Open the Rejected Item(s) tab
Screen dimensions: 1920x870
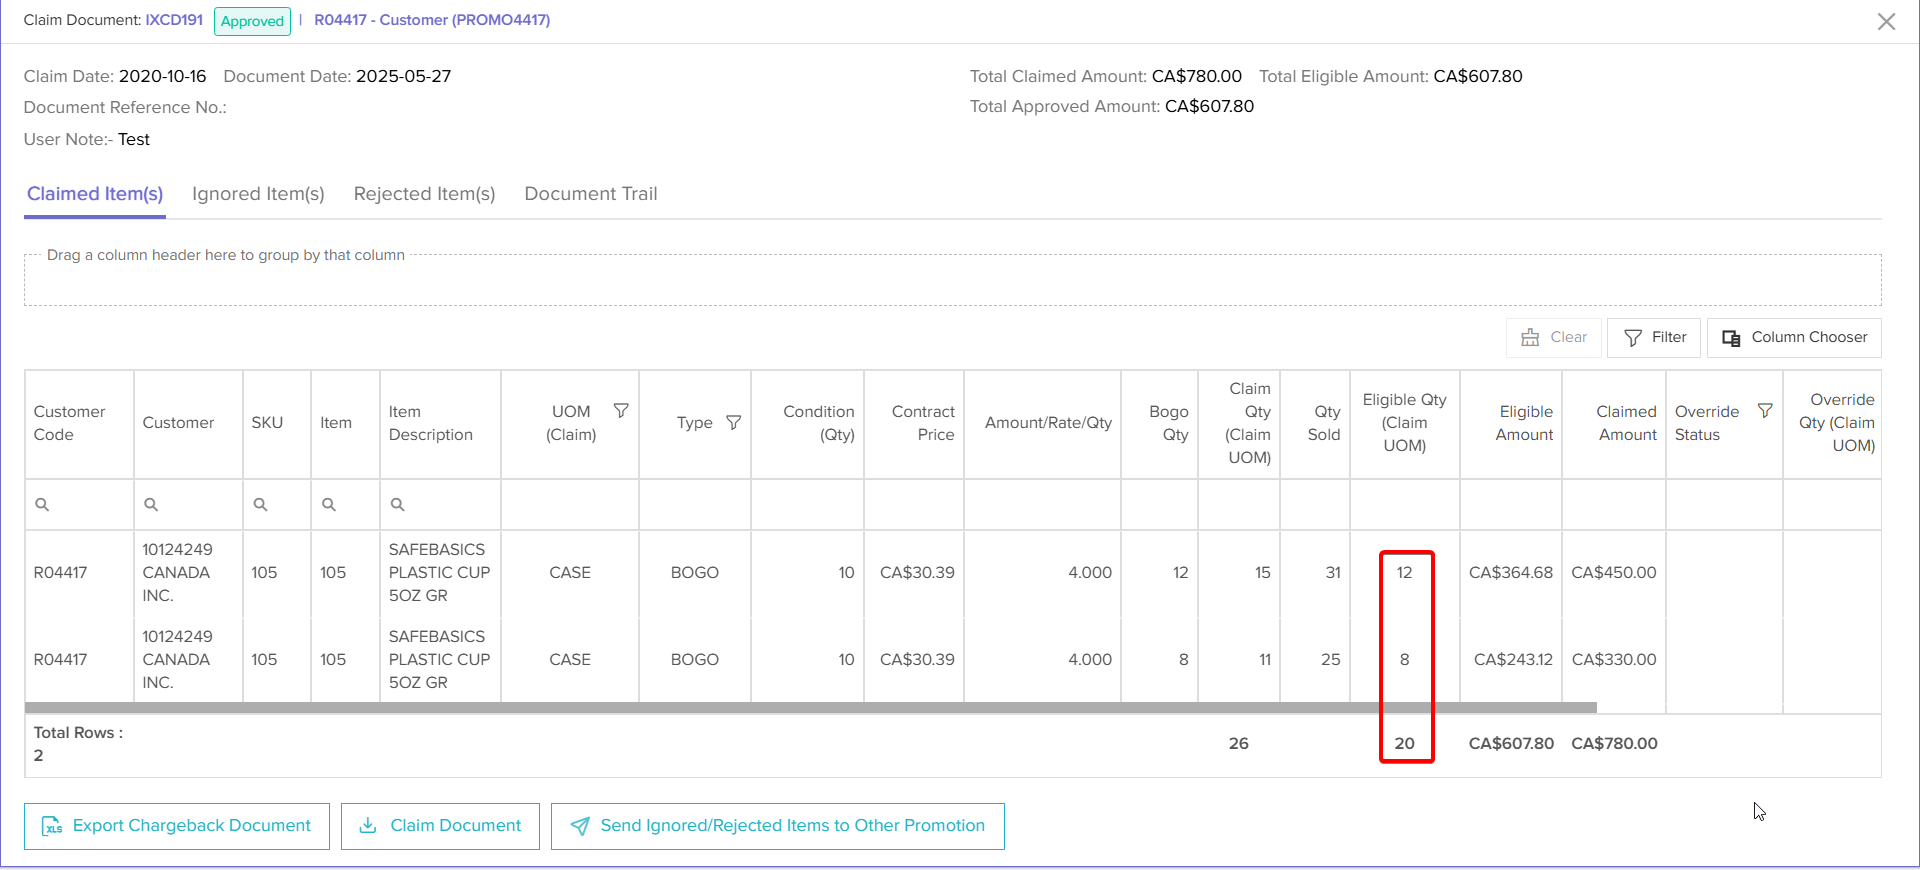click(x=424, y=194)
